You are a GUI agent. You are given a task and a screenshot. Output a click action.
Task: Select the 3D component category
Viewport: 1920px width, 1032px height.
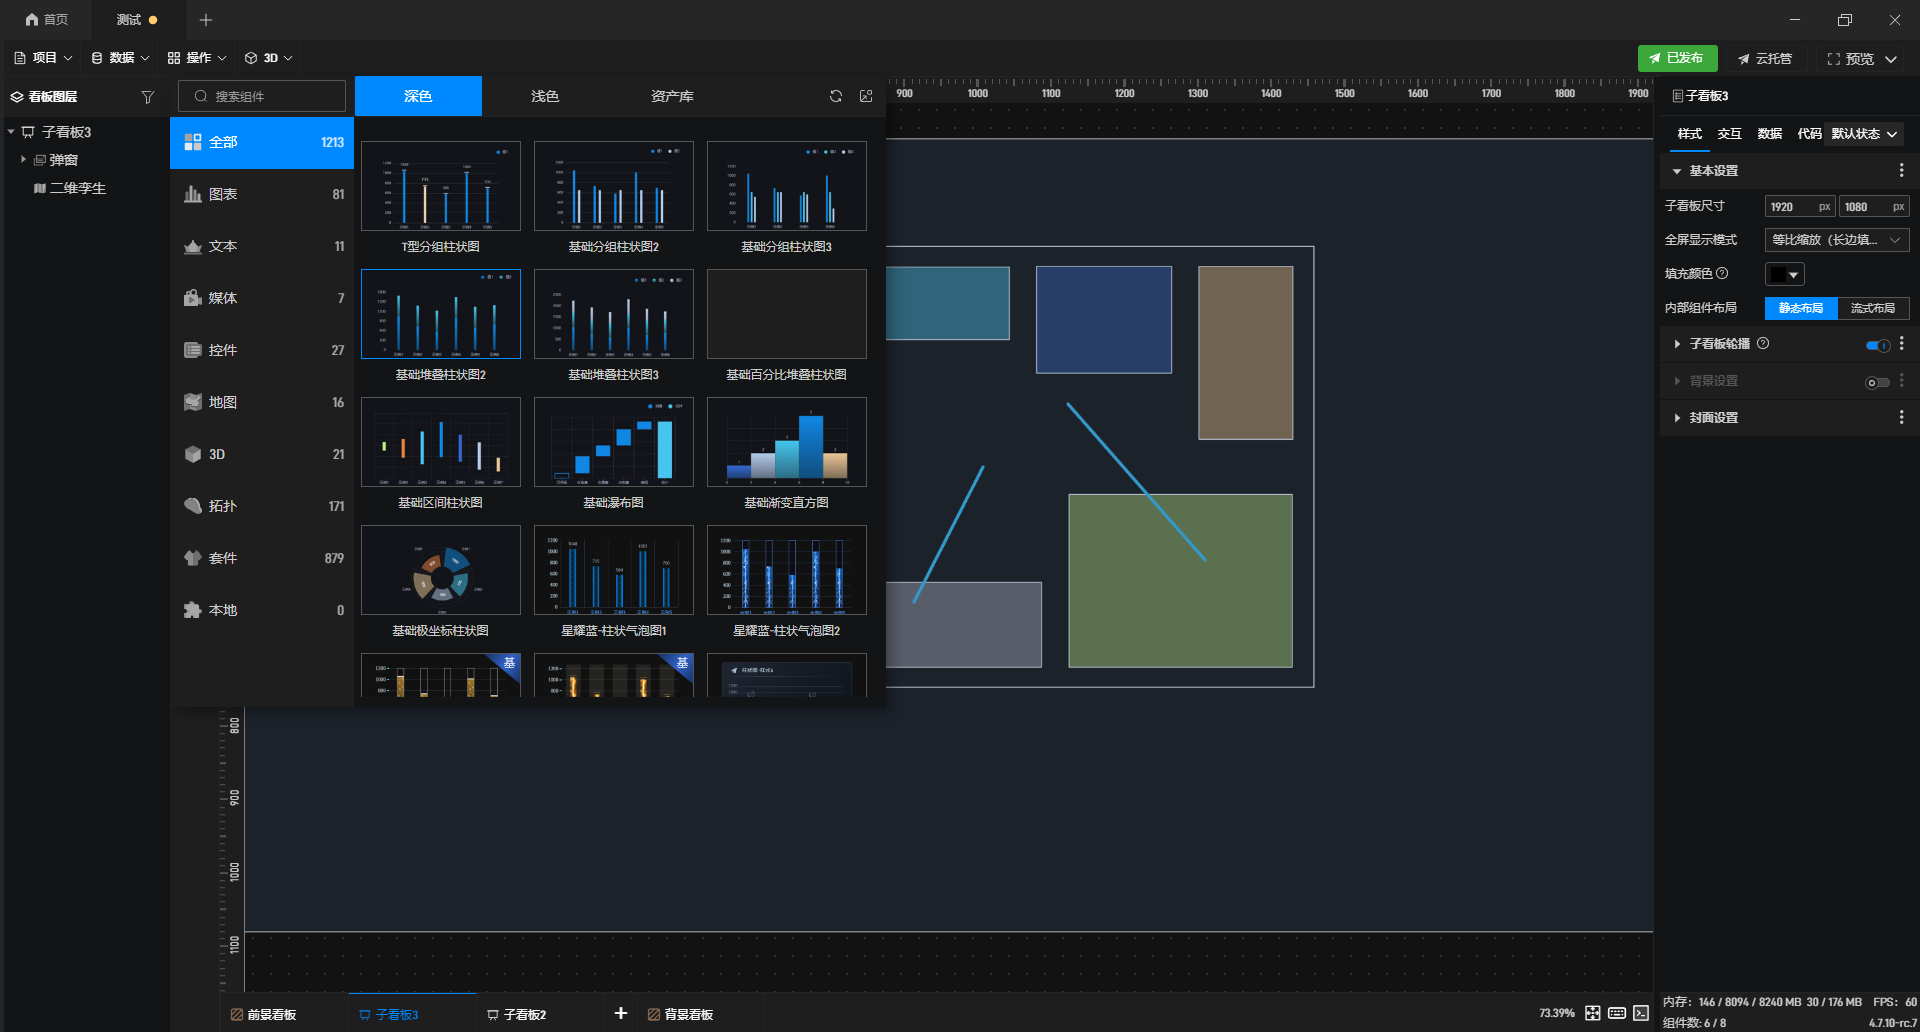coord(262,454)
